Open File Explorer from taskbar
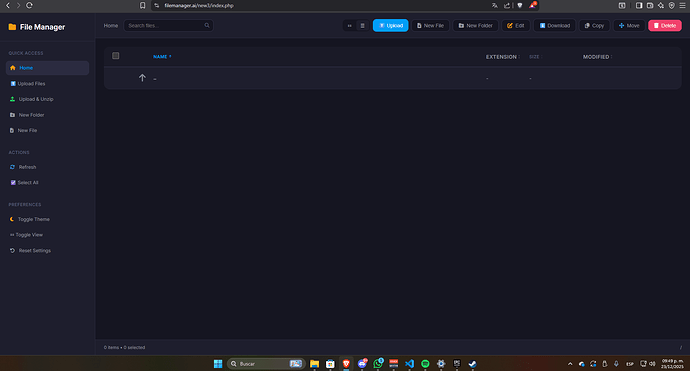The width and height of the screenshot is (690, 371). coord(314,364)
